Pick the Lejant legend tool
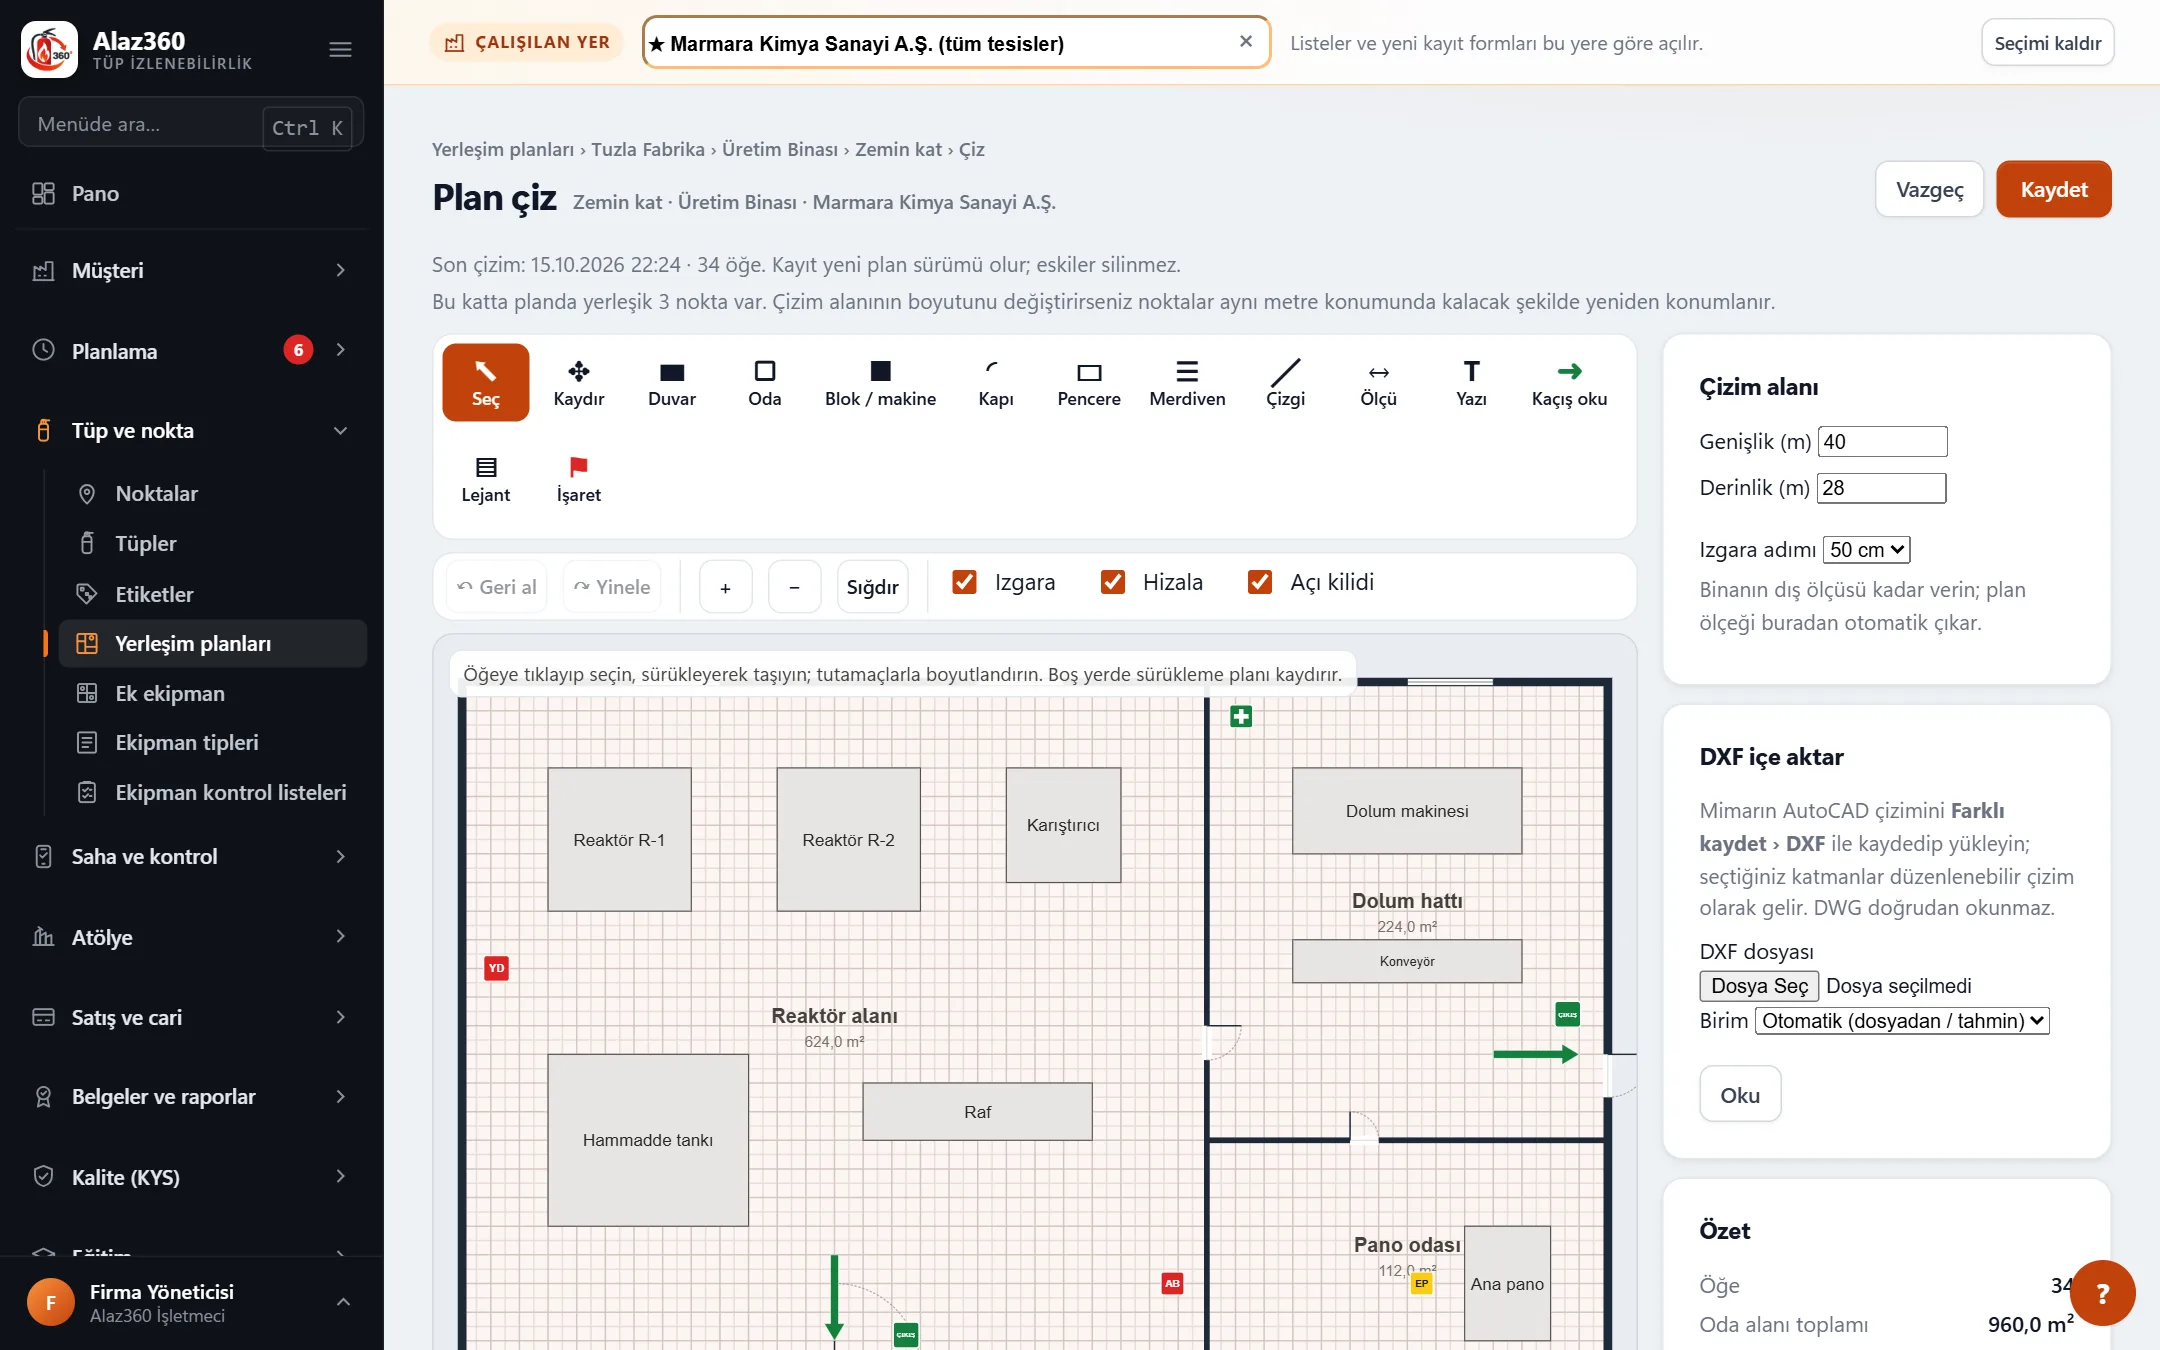This screenshot has height=1350, width=2160. click(x=485, y=479)
